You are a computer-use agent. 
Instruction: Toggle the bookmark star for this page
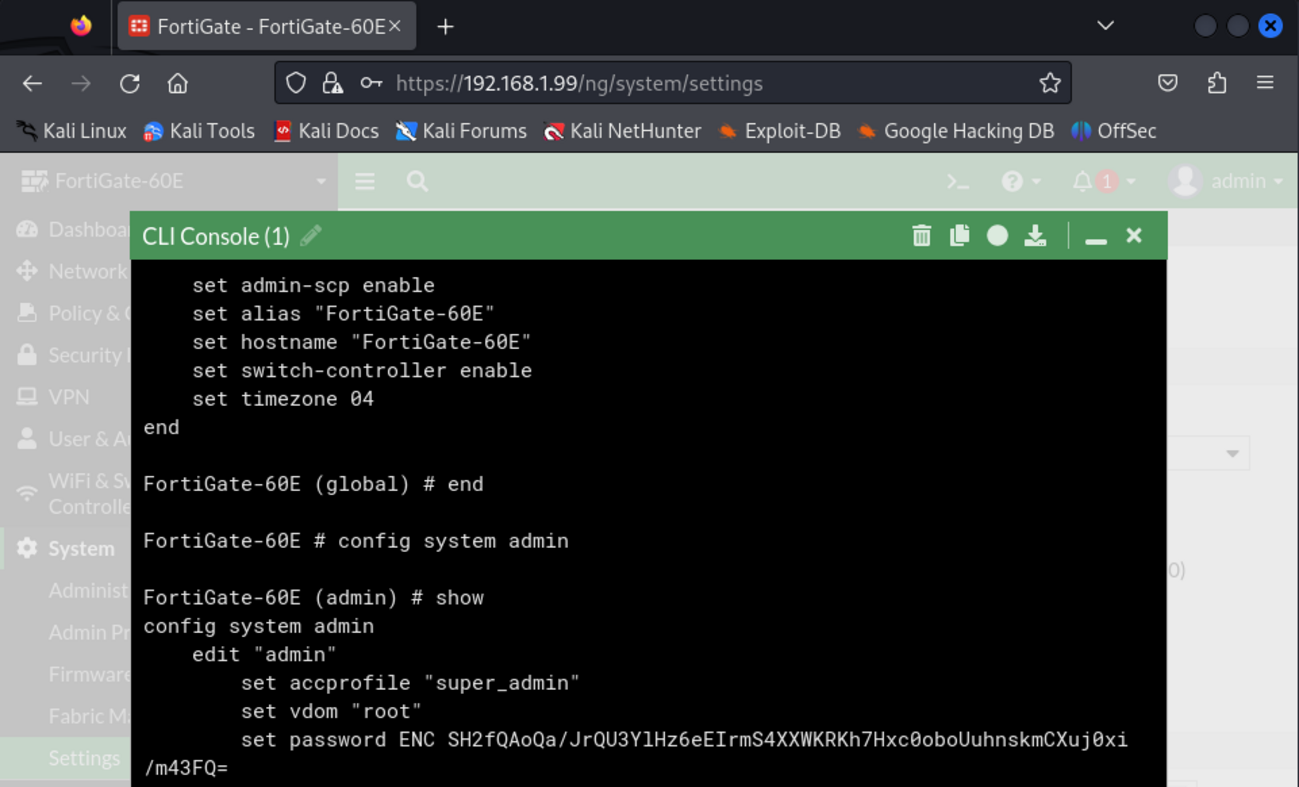1050,84
